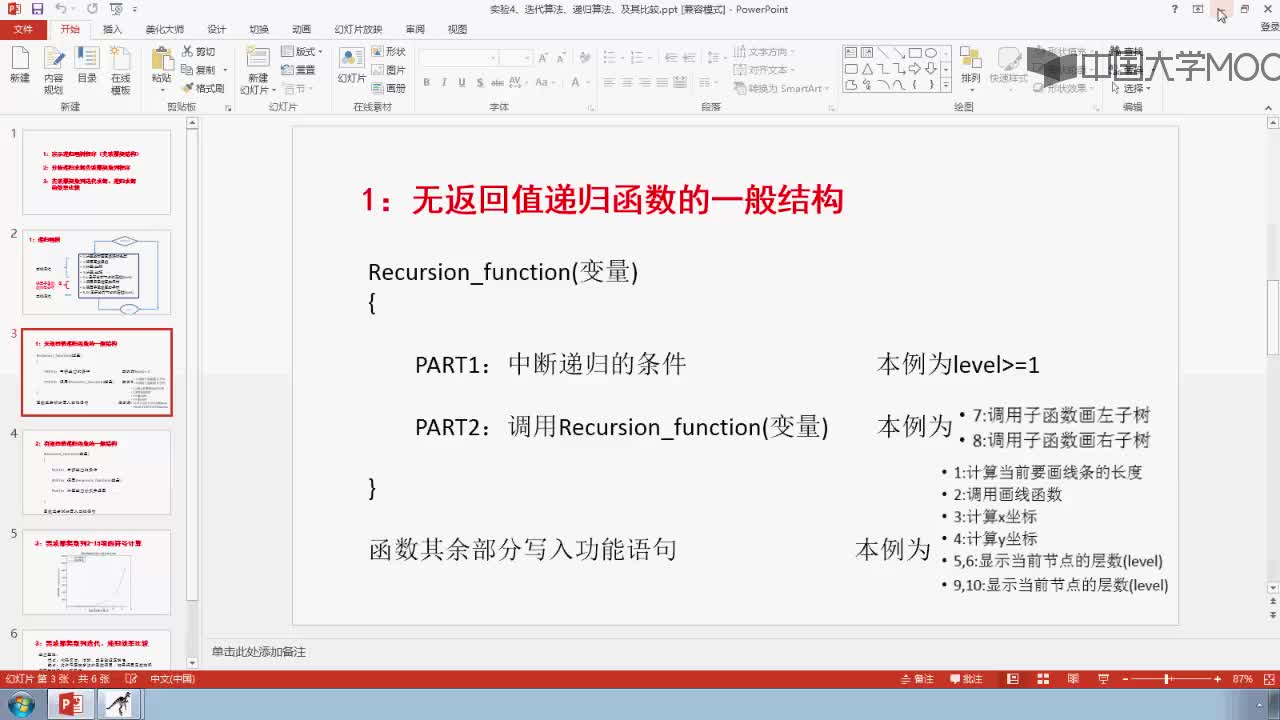
Task: Open the 复制 copy dropdown arrow
Action: [225, 70]
